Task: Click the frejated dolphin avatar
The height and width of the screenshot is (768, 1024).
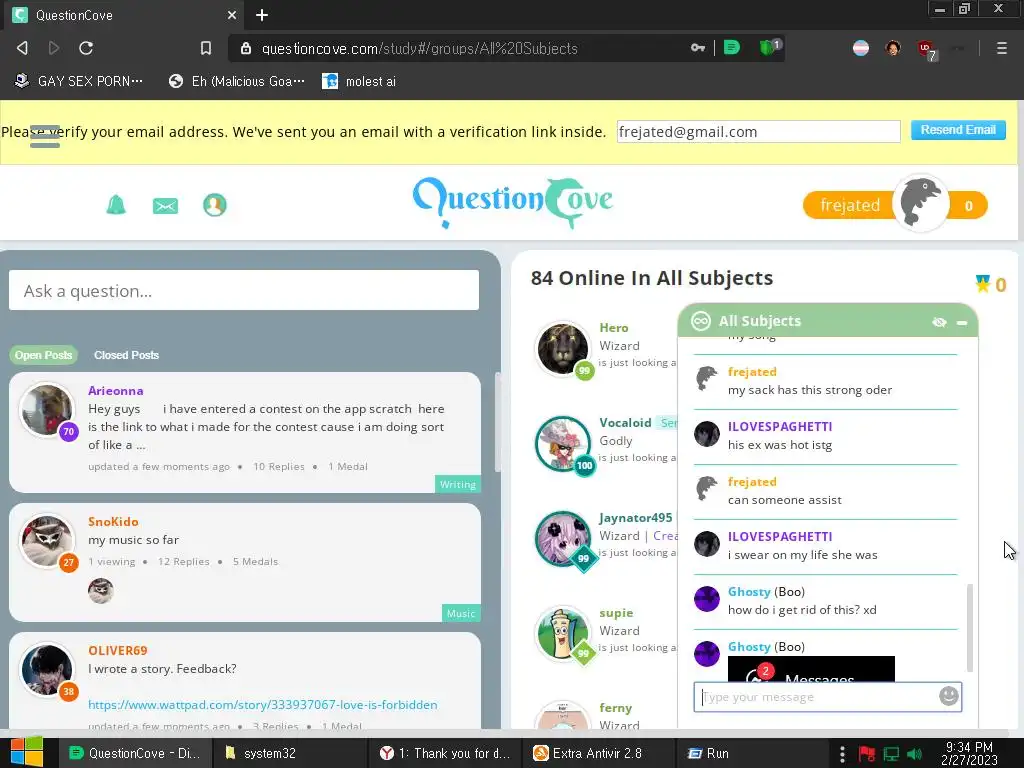Action: tap(920, 202)
